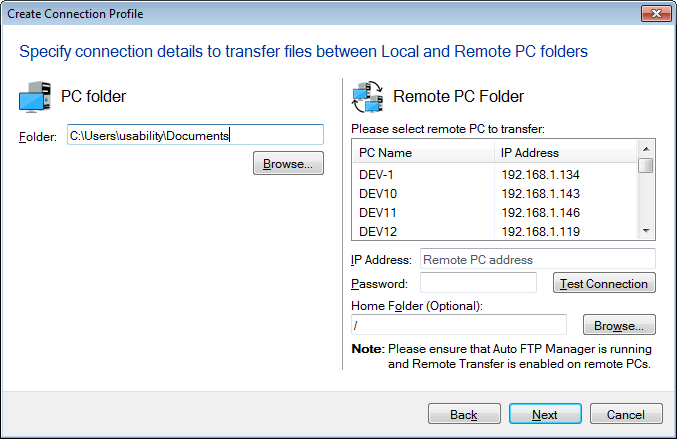Click the local Folder path input field

[x=195, y=135]
